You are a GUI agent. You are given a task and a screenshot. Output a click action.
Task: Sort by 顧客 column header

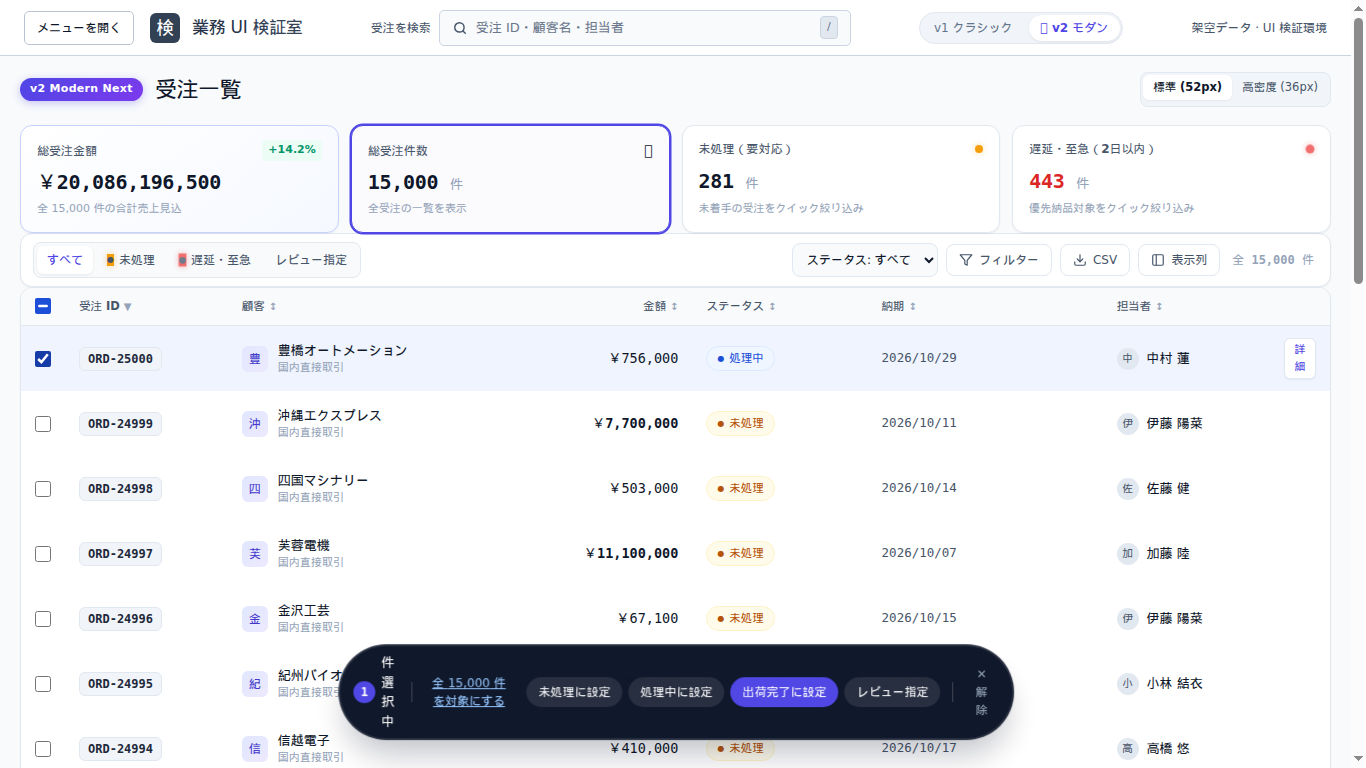click(x=259, y=306)
